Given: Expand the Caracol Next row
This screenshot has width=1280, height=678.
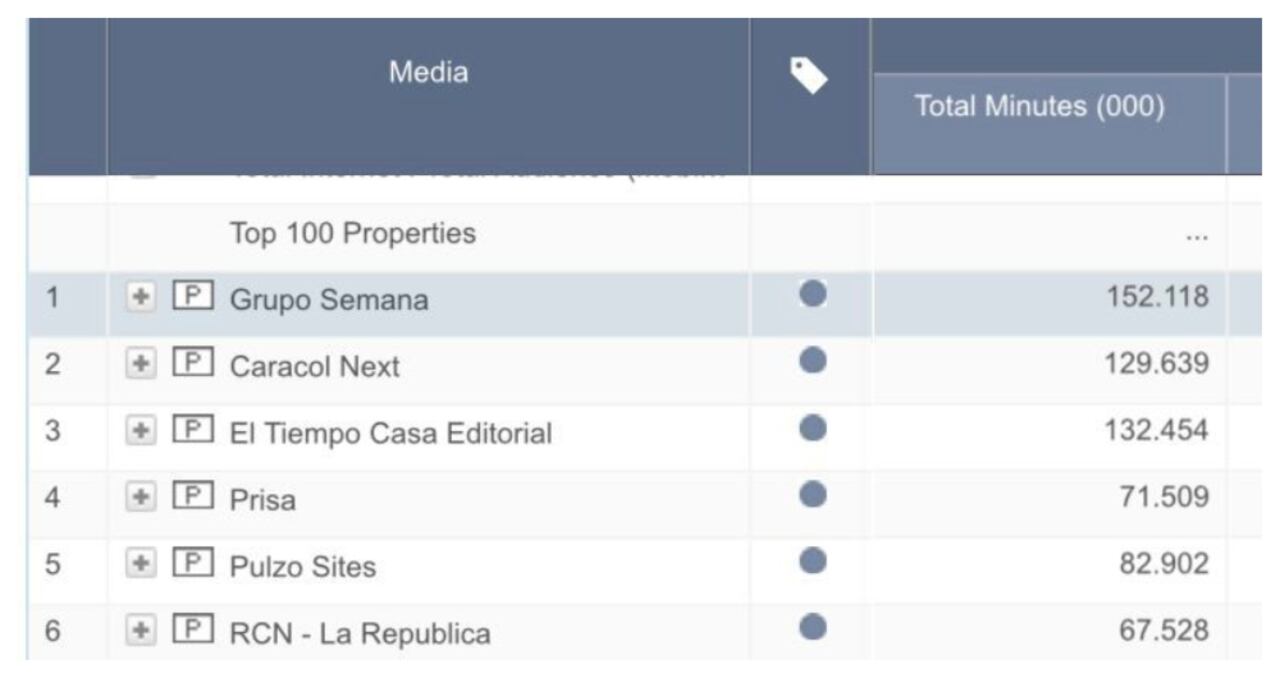Looking at the screenshot, I should 143,365.
